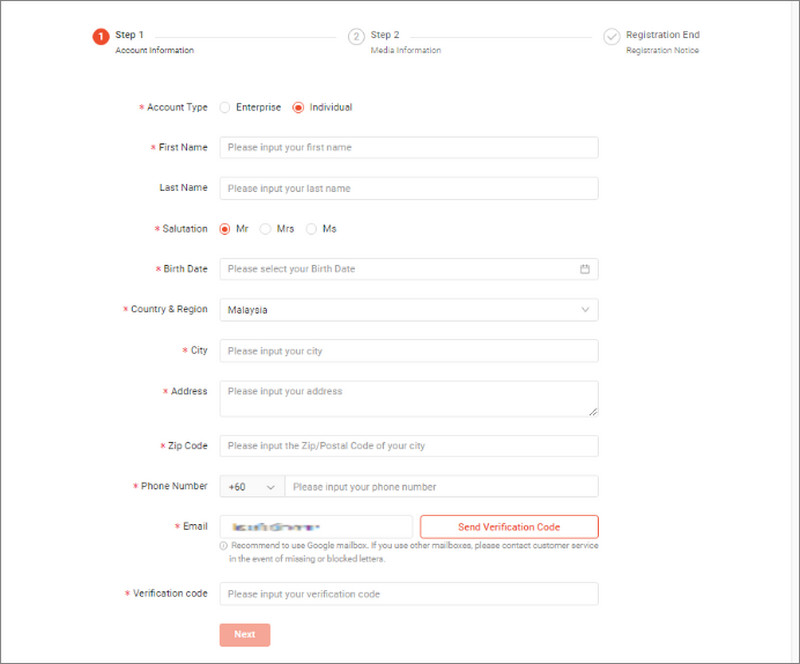Image resolution: width=800 pixels, height=664 pixels.
Task: Expand the phone country code selector
Action: click(251, 486)
